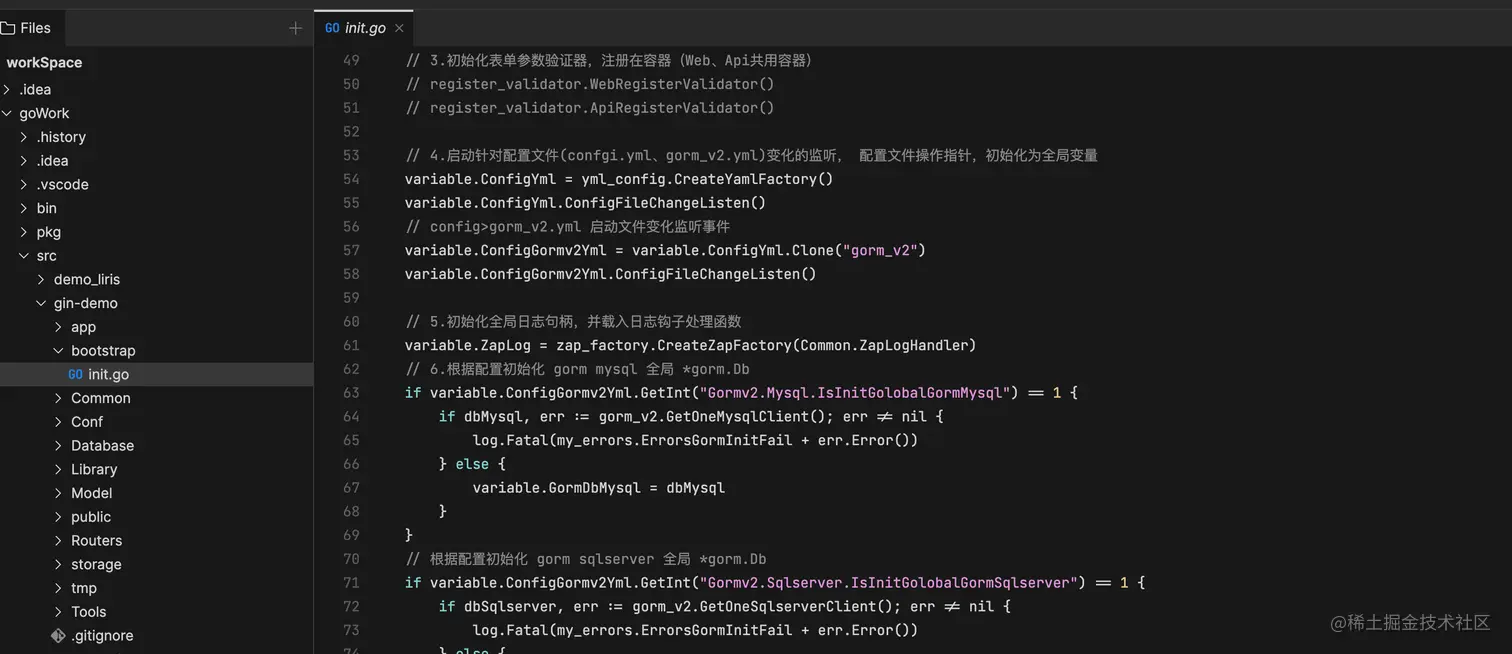Expand the pkg folder chevron
Image resolution: width=1512 pixels, height=654 pixels.
[x=24, y=232]
